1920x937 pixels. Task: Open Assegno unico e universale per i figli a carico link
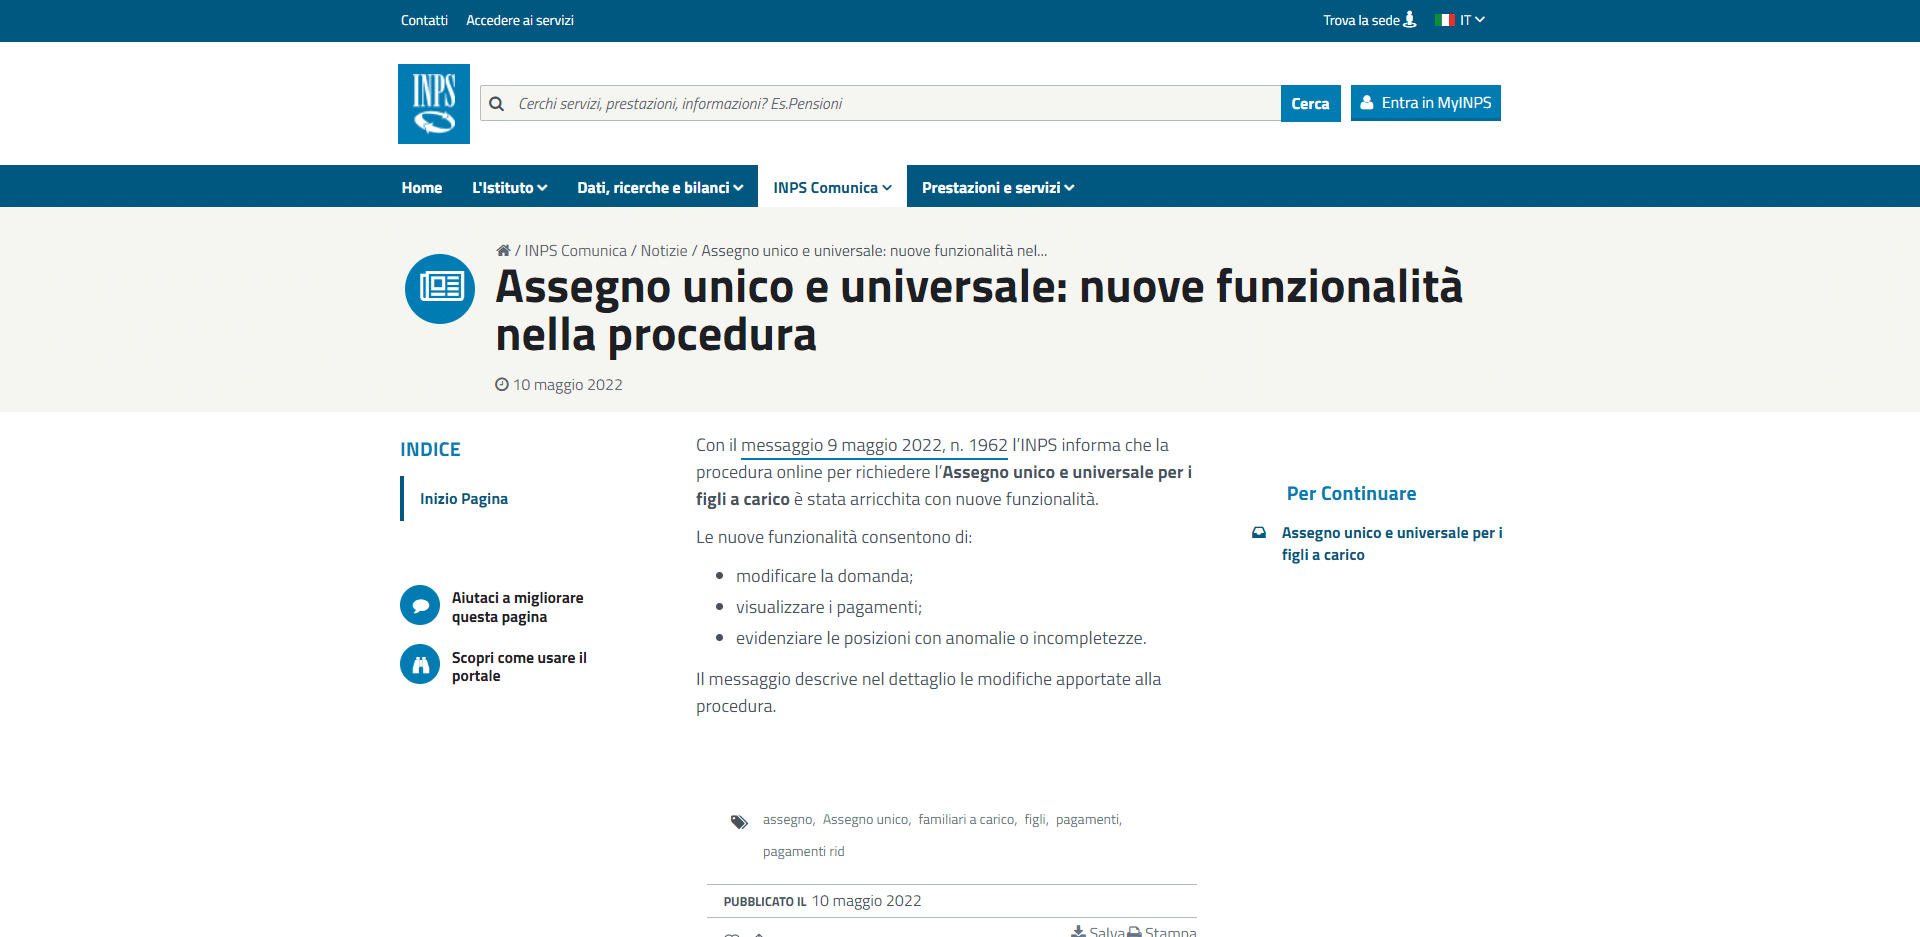pos(1392,544)
